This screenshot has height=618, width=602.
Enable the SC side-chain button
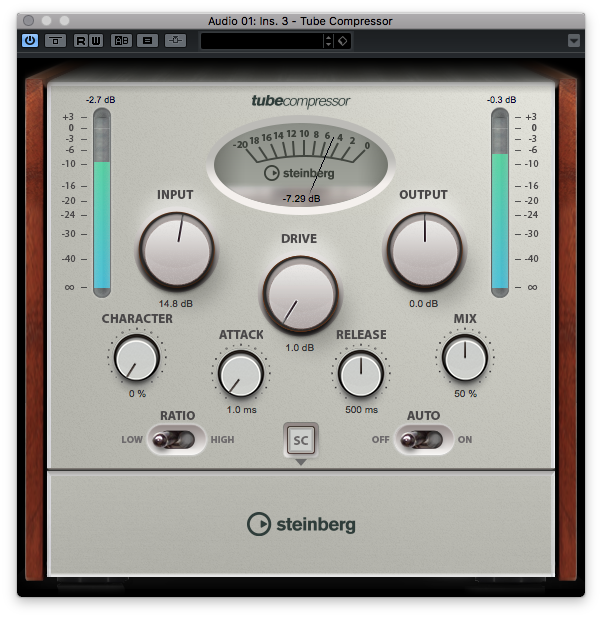pos(301,440)
